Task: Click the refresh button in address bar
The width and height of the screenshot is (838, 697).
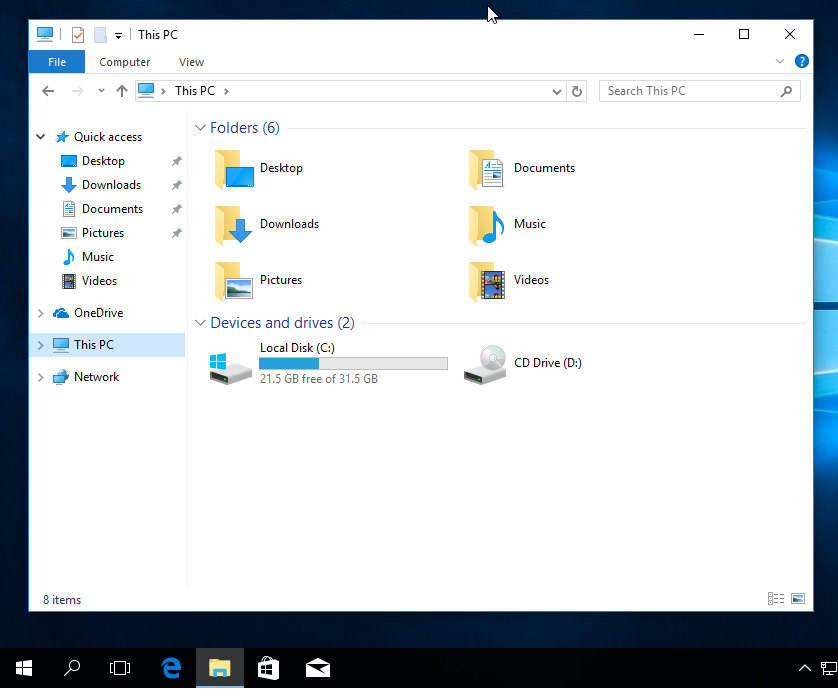Action: tap(577, 91)
